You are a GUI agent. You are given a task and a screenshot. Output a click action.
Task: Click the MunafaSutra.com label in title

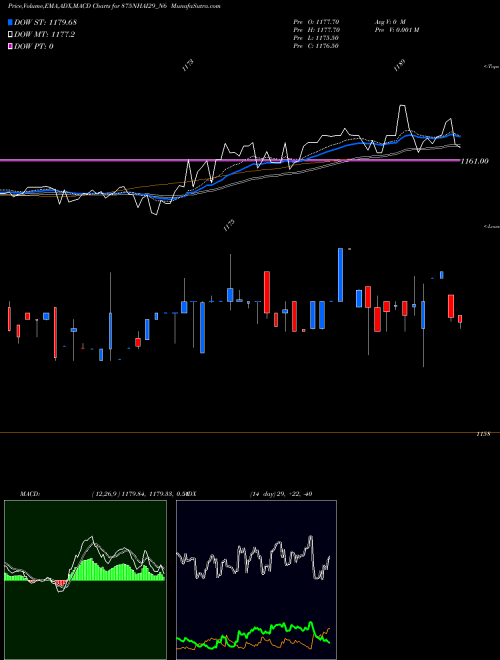[198, 6]
